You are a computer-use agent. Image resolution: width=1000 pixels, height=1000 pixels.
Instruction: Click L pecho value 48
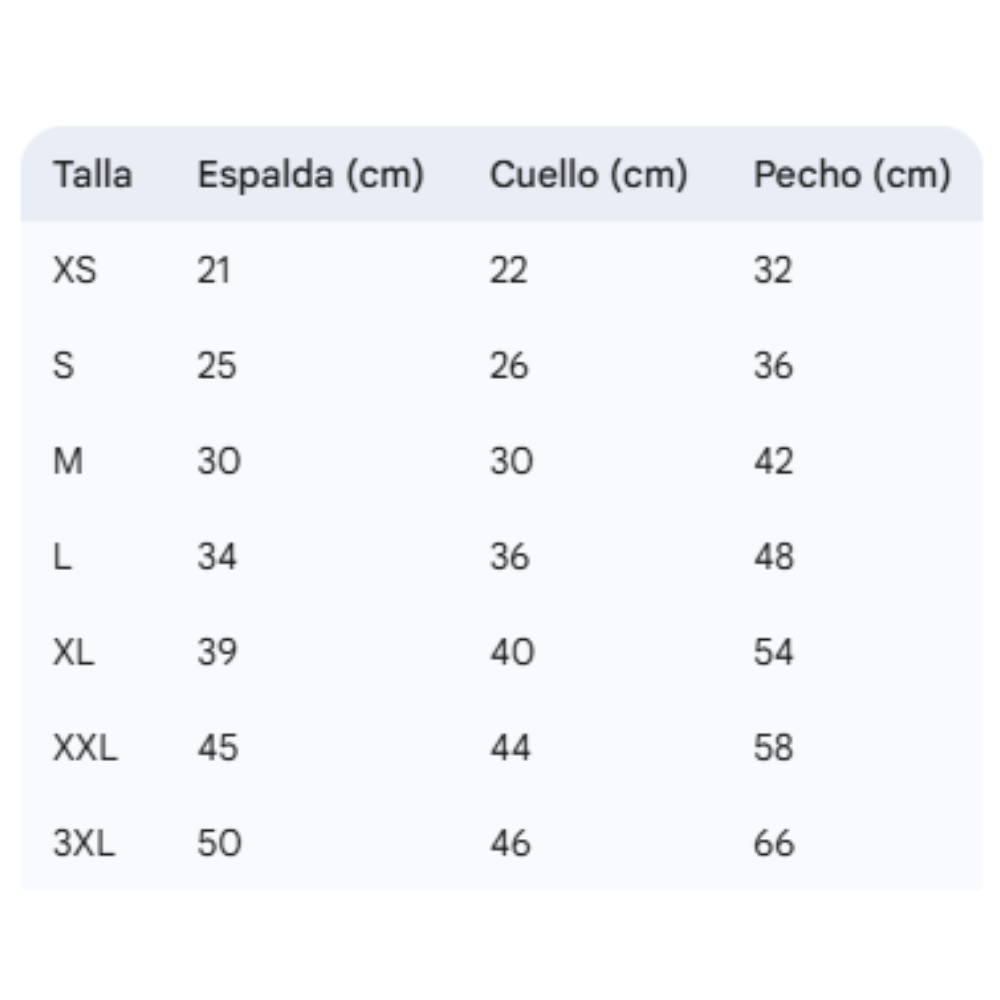(x=774, y=556)
